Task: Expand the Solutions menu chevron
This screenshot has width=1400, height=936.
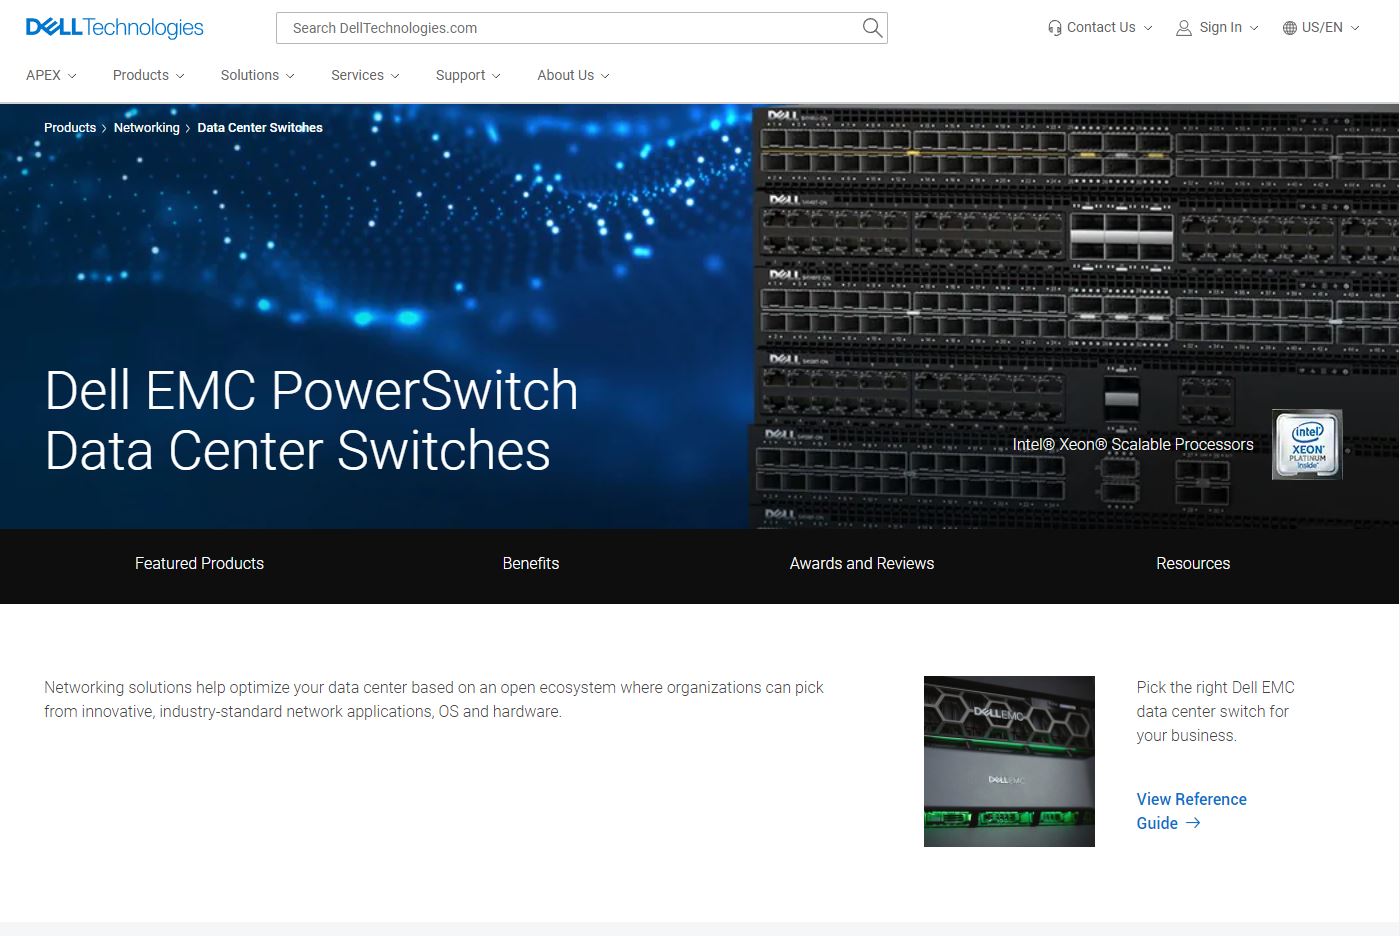Action: 290,76
